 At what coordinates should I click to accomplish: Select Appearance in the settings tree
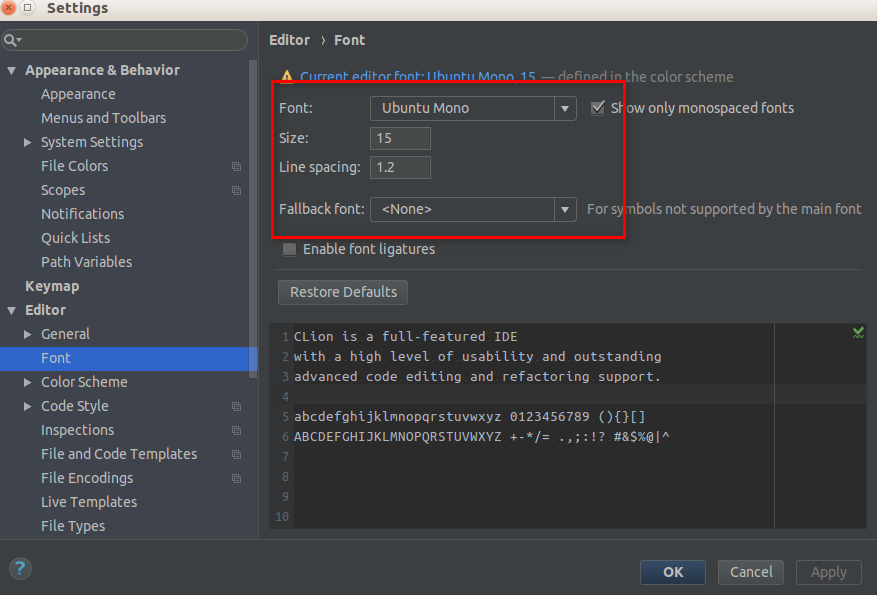[x=78, y=94]
